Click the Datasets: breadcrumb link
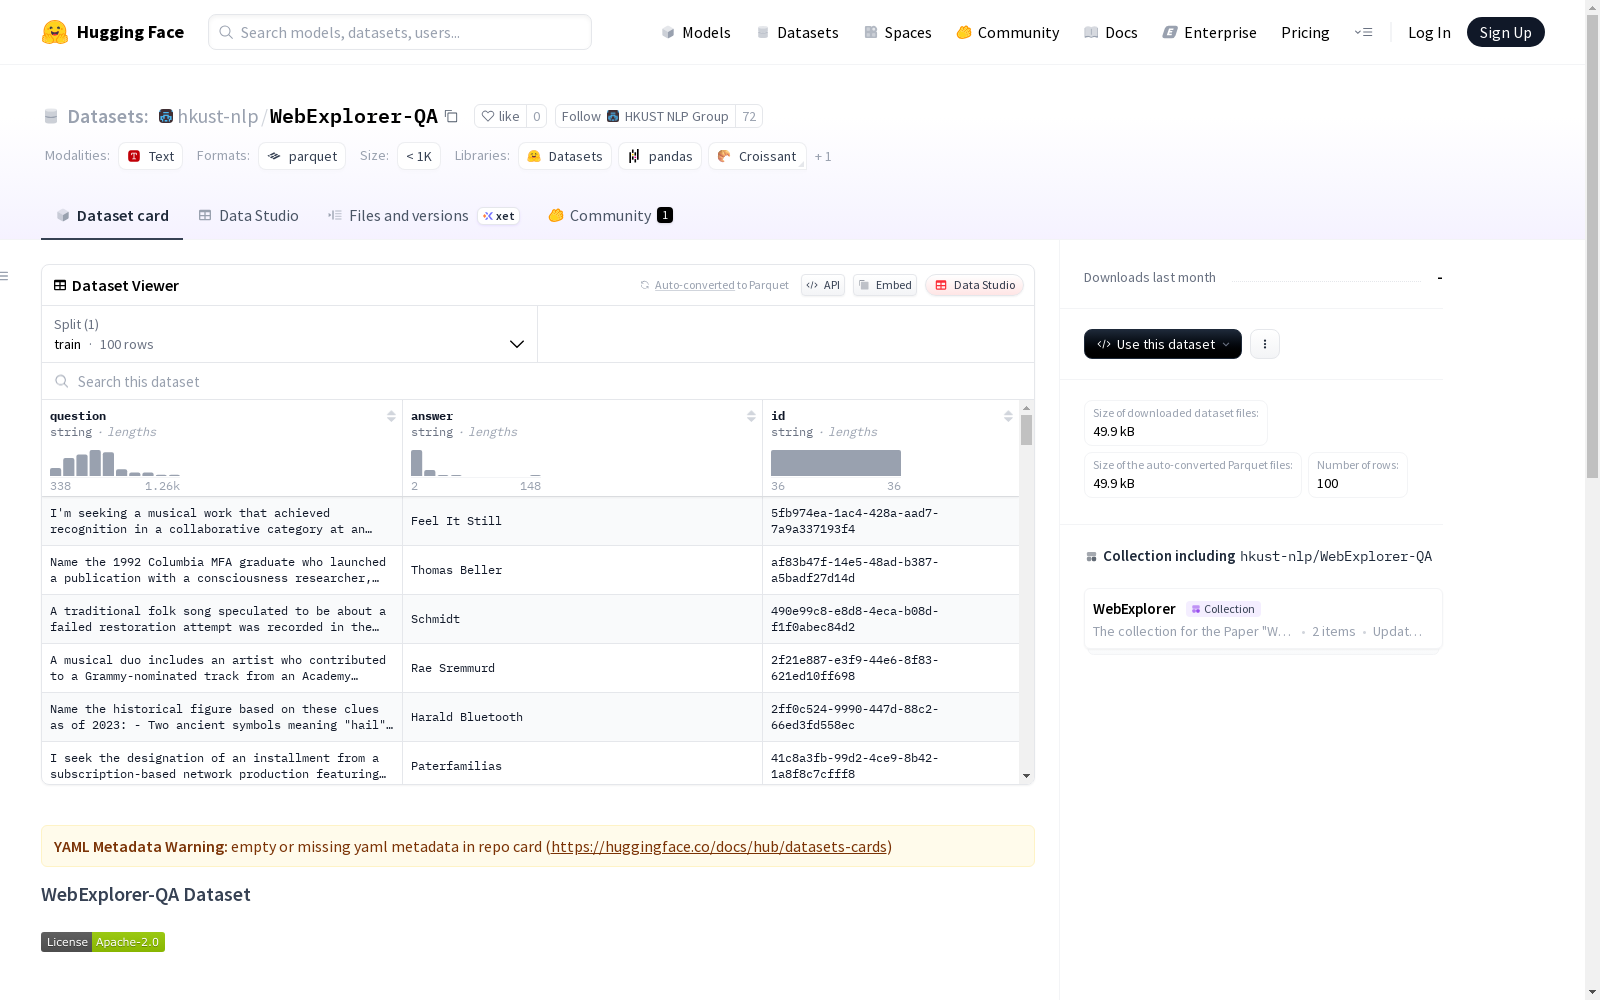This screenshot has height=1000, width=1600. click(108, 116)
